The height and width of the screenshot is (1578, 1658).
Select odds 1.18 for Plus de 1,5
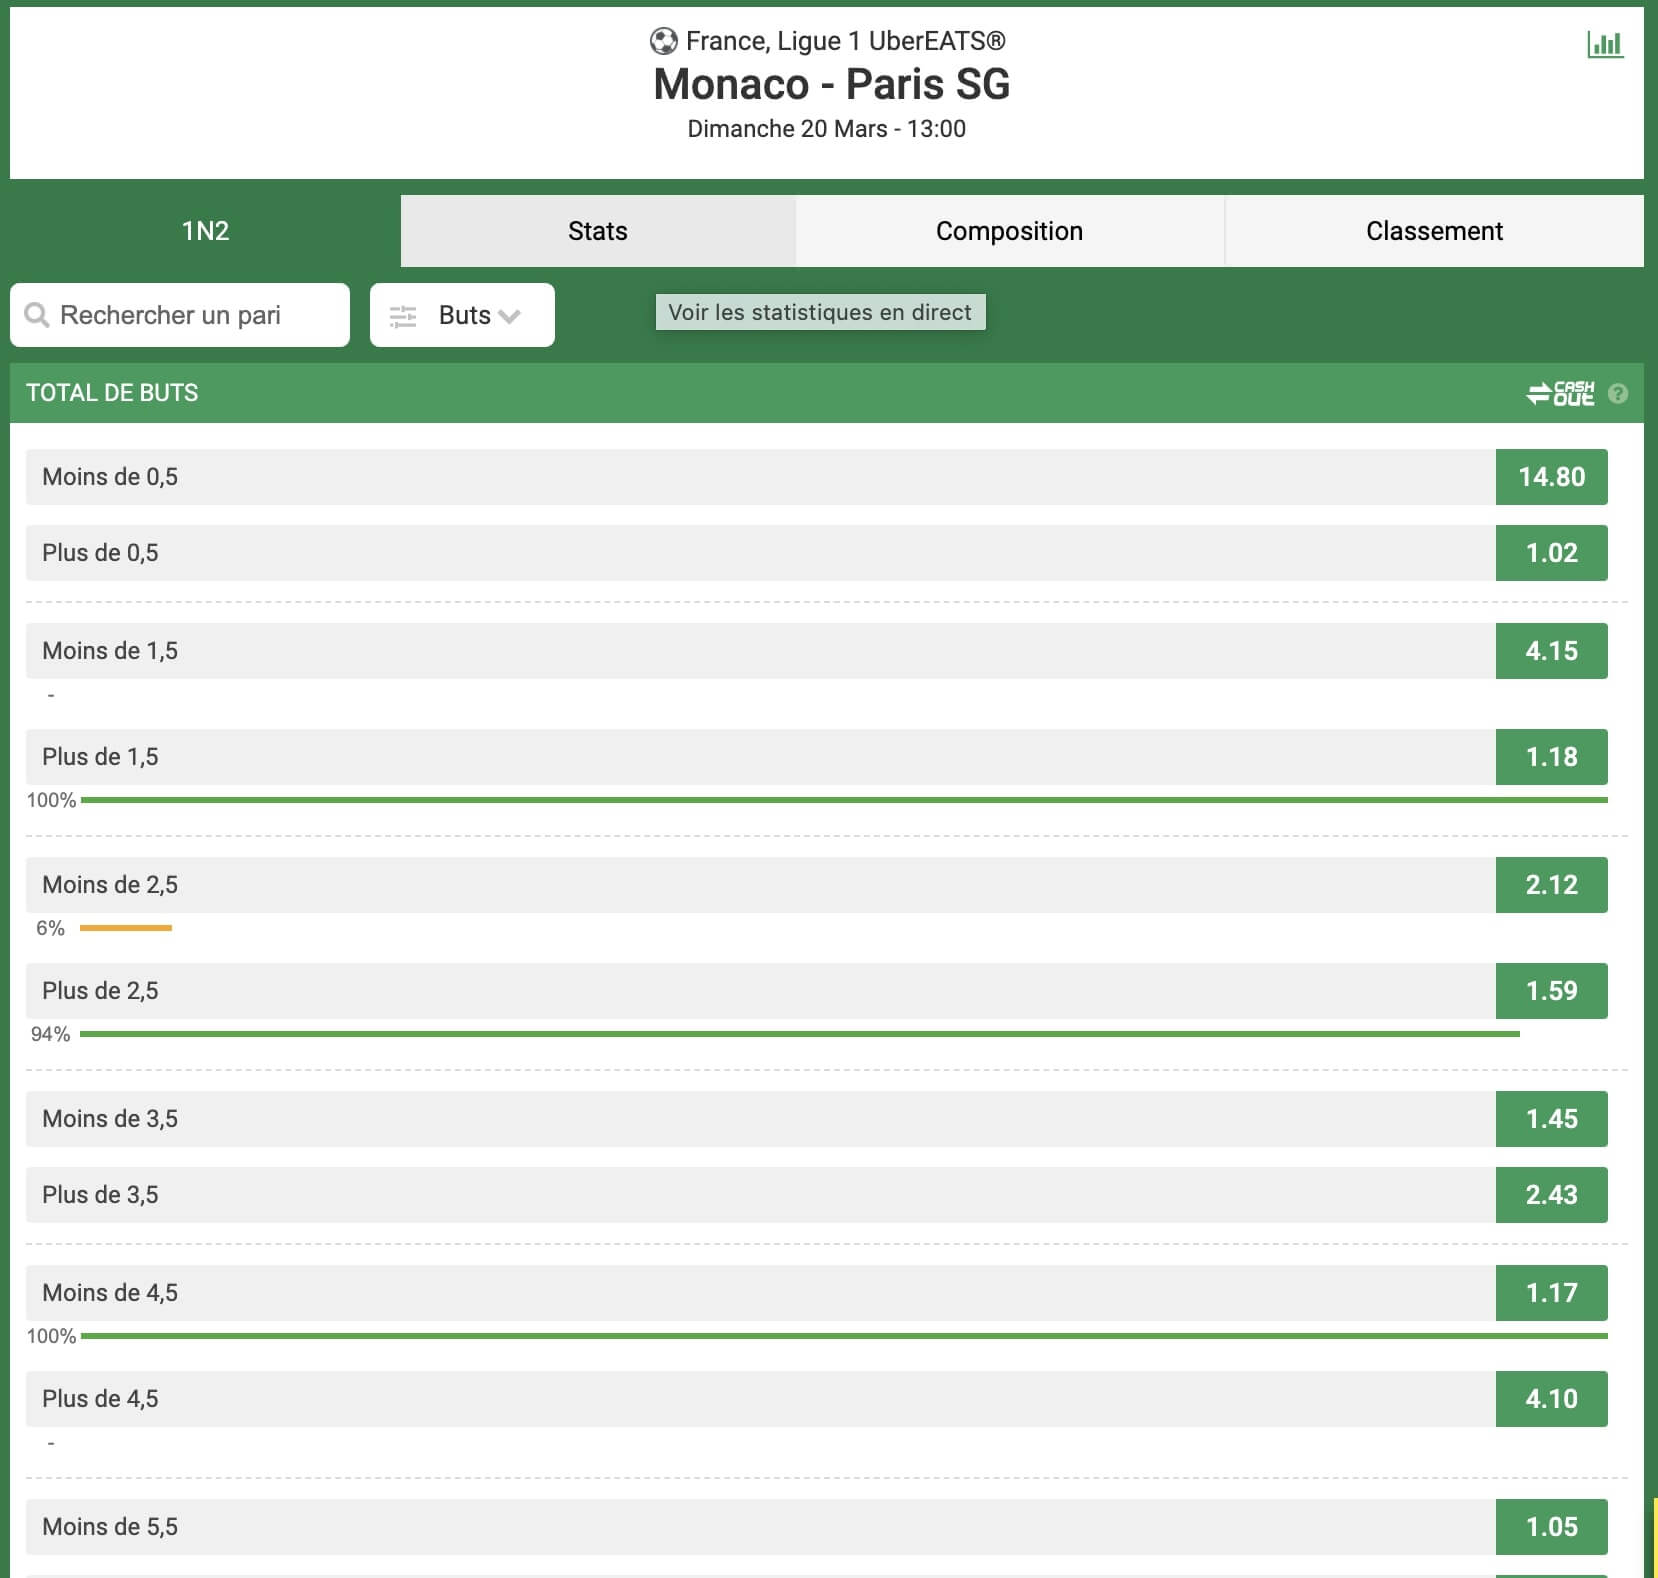1551,757
